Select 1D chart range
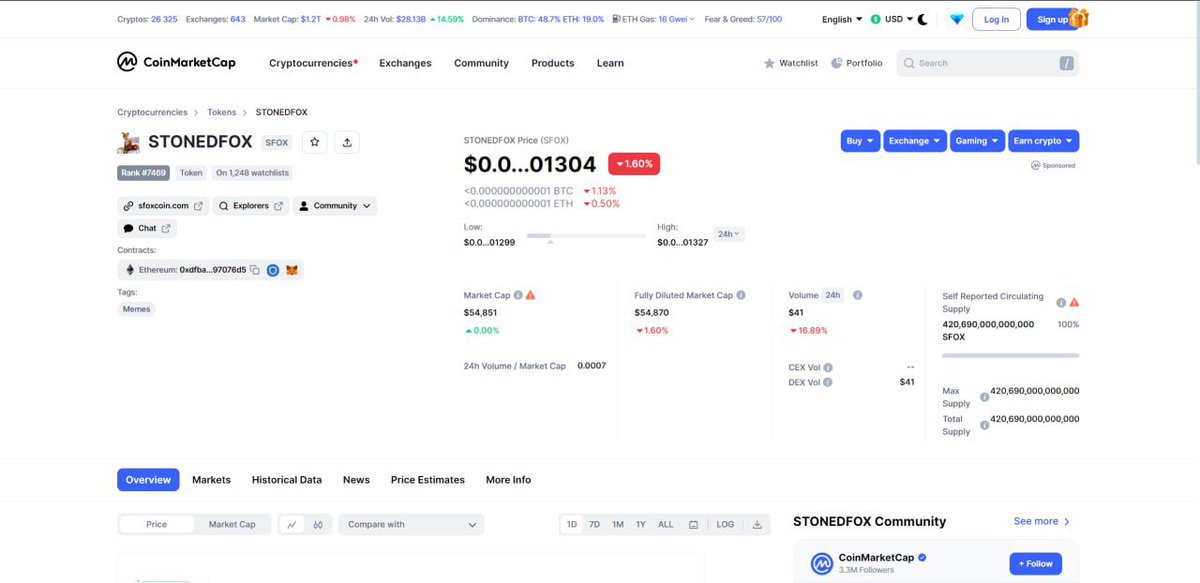1200x583 pixels. click(572, 524)
